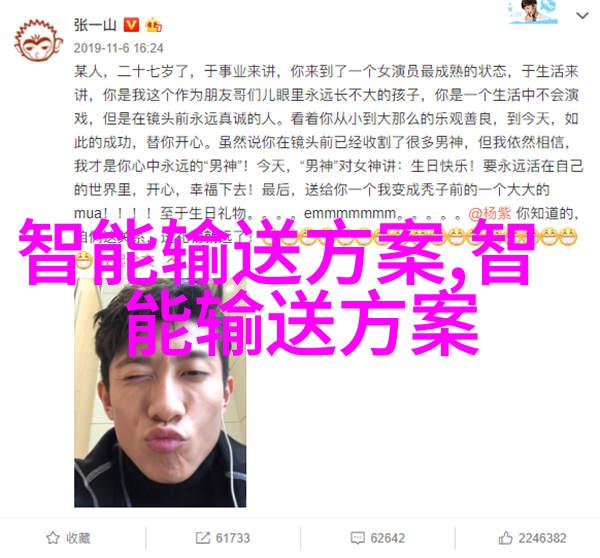
Task: Enlarge the attached selfie photo
Action: [160, 394]
